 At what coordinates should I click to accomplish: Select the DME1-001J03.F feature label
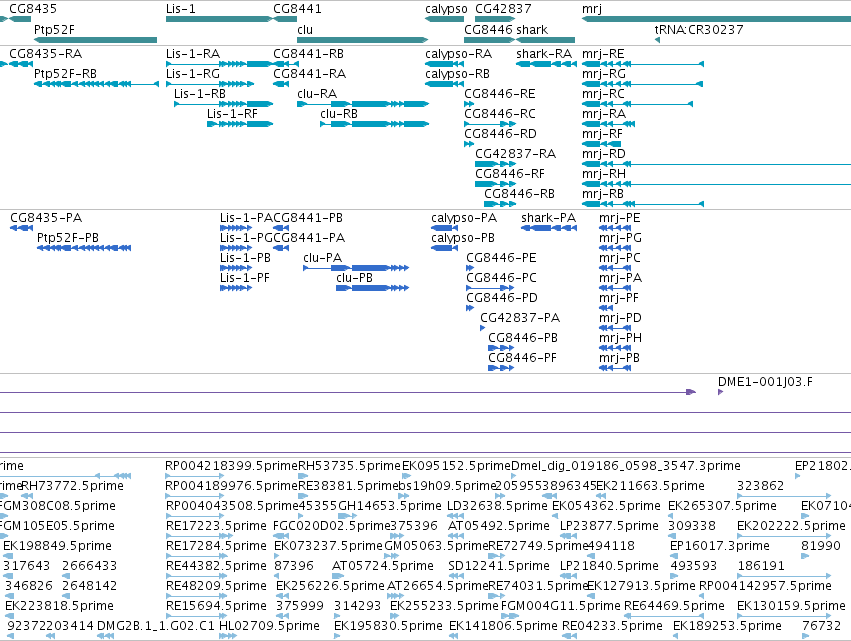[x=765, y=382]
